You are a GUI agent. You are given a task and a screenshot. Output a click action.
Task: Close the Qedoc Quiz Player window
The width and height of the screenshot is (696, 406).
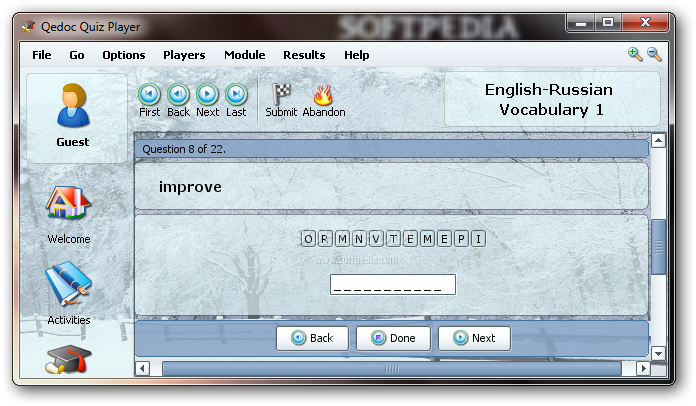click(x=645, y=23)
